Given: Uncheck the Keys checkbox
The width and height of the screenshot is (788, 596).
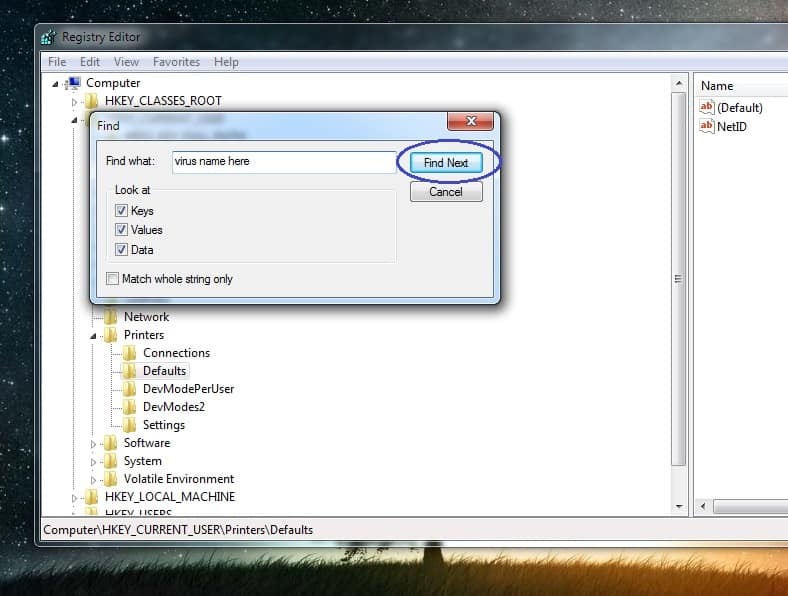Looking at the screenshot, I should [121, 211].
